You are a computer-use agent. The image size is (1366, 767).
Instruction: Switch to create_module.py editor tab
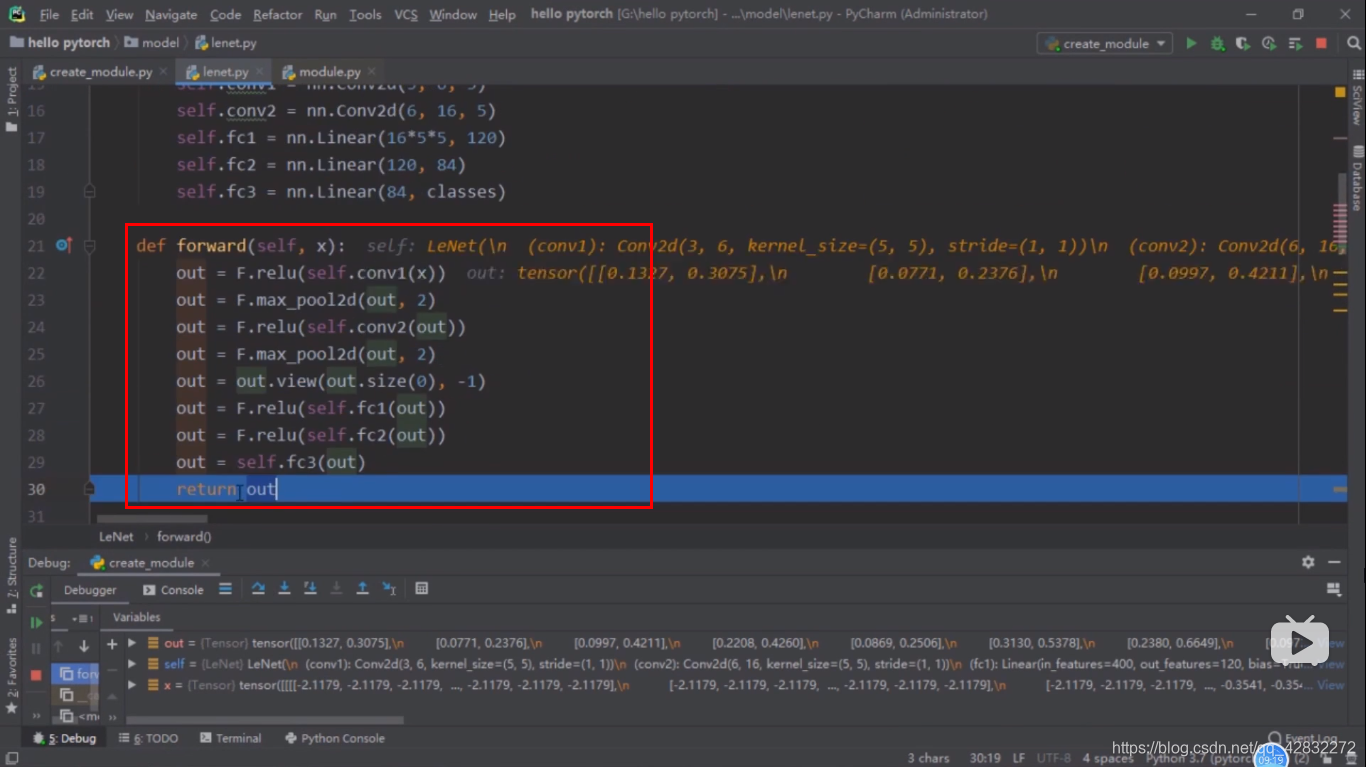pos(100,72)
